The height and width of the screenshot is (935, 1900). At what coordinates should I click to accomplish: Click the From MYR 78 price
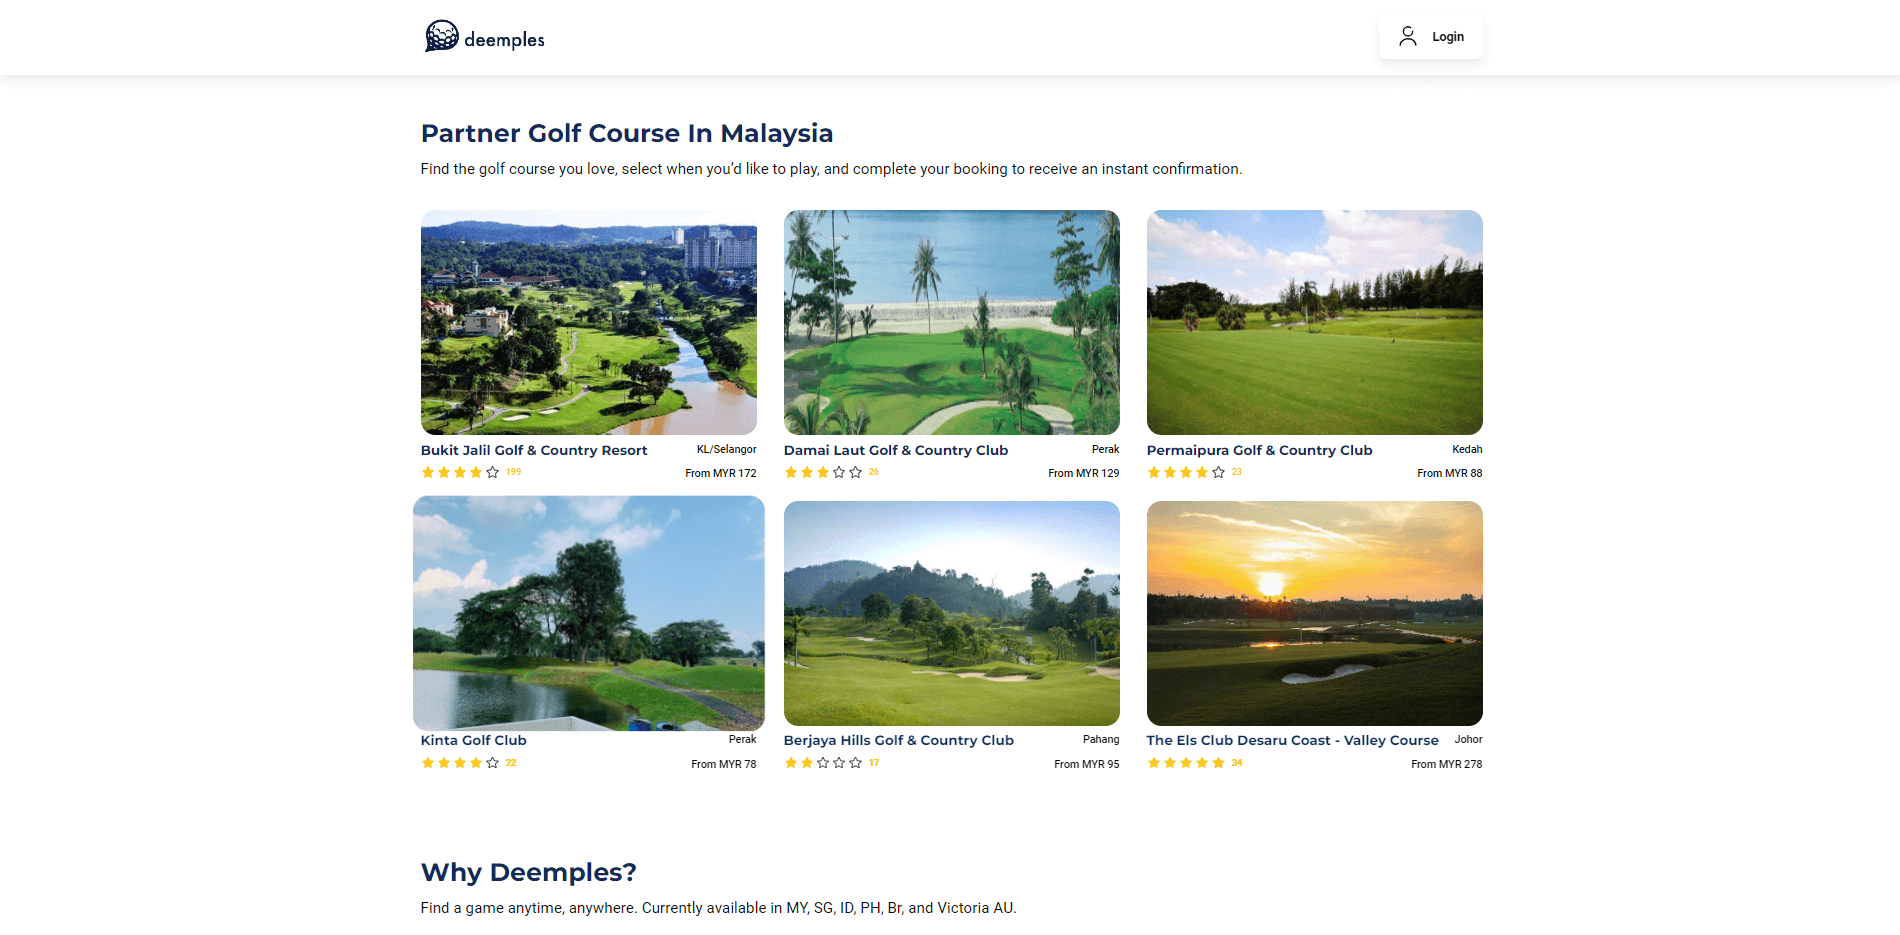pyautogui.click(x=724, y=765)
